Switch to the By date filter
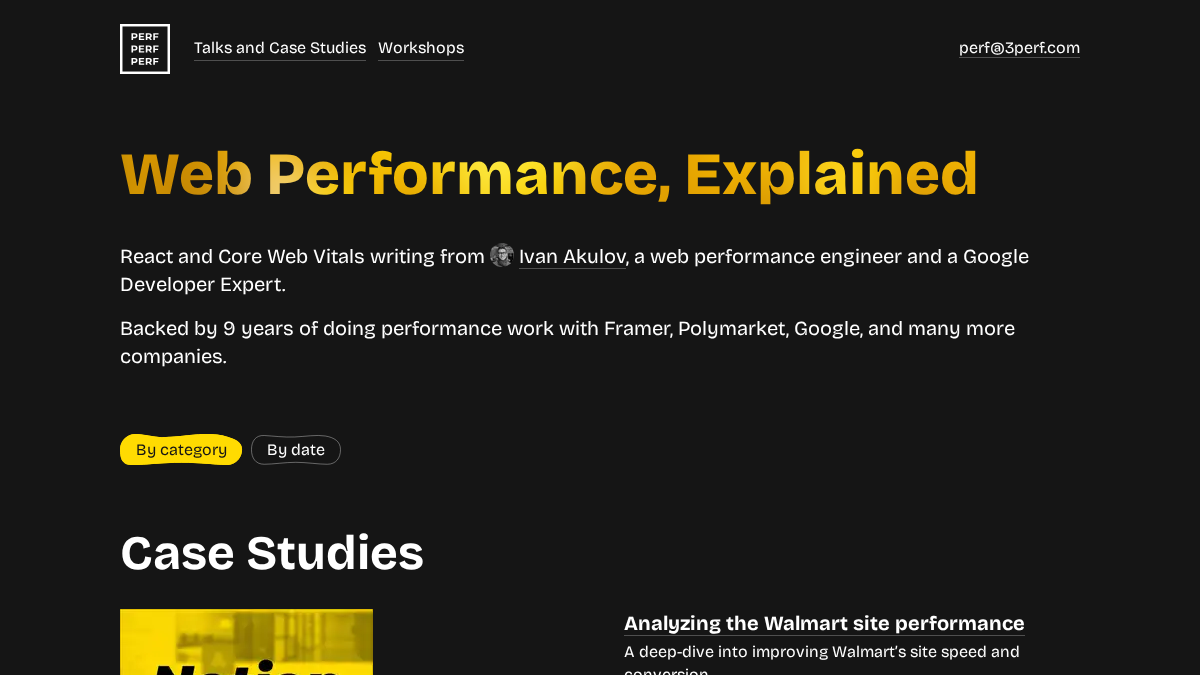Viewport: 1200px width, 675px height. [296, 450]
